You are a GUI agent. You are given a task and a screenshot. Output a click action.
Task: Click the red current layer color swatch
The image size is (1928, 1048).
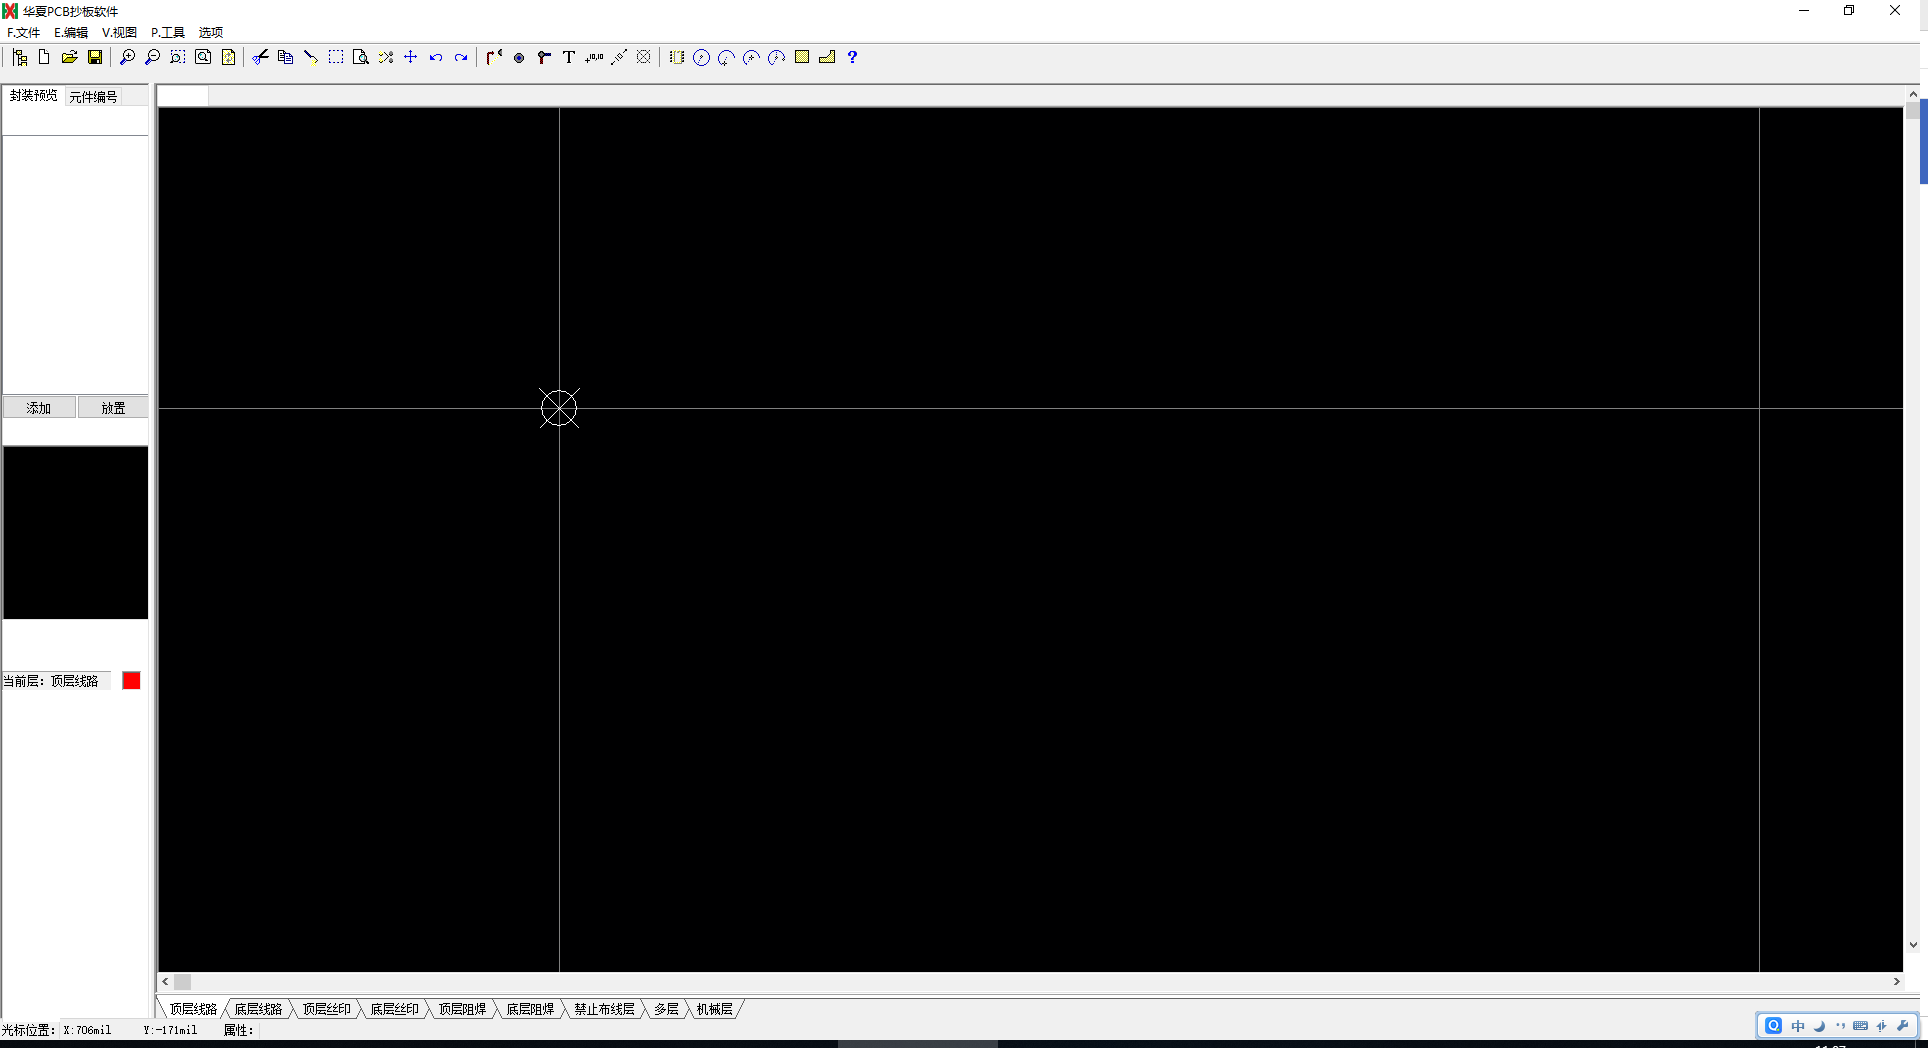[131, 681]
